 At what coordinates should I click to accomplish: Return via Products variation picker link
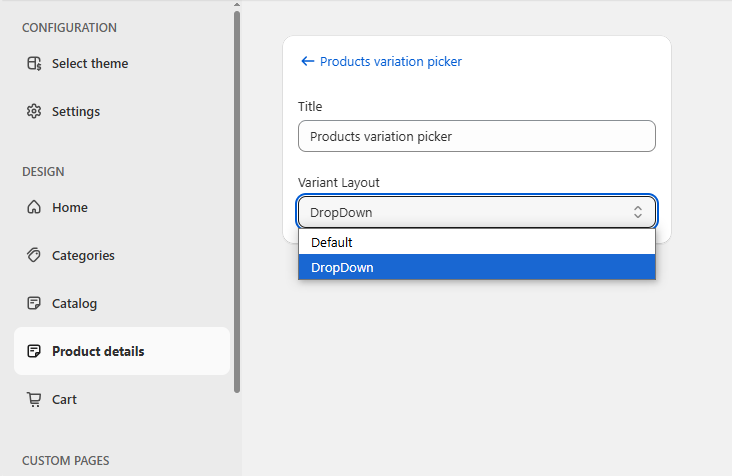[391, 61]
